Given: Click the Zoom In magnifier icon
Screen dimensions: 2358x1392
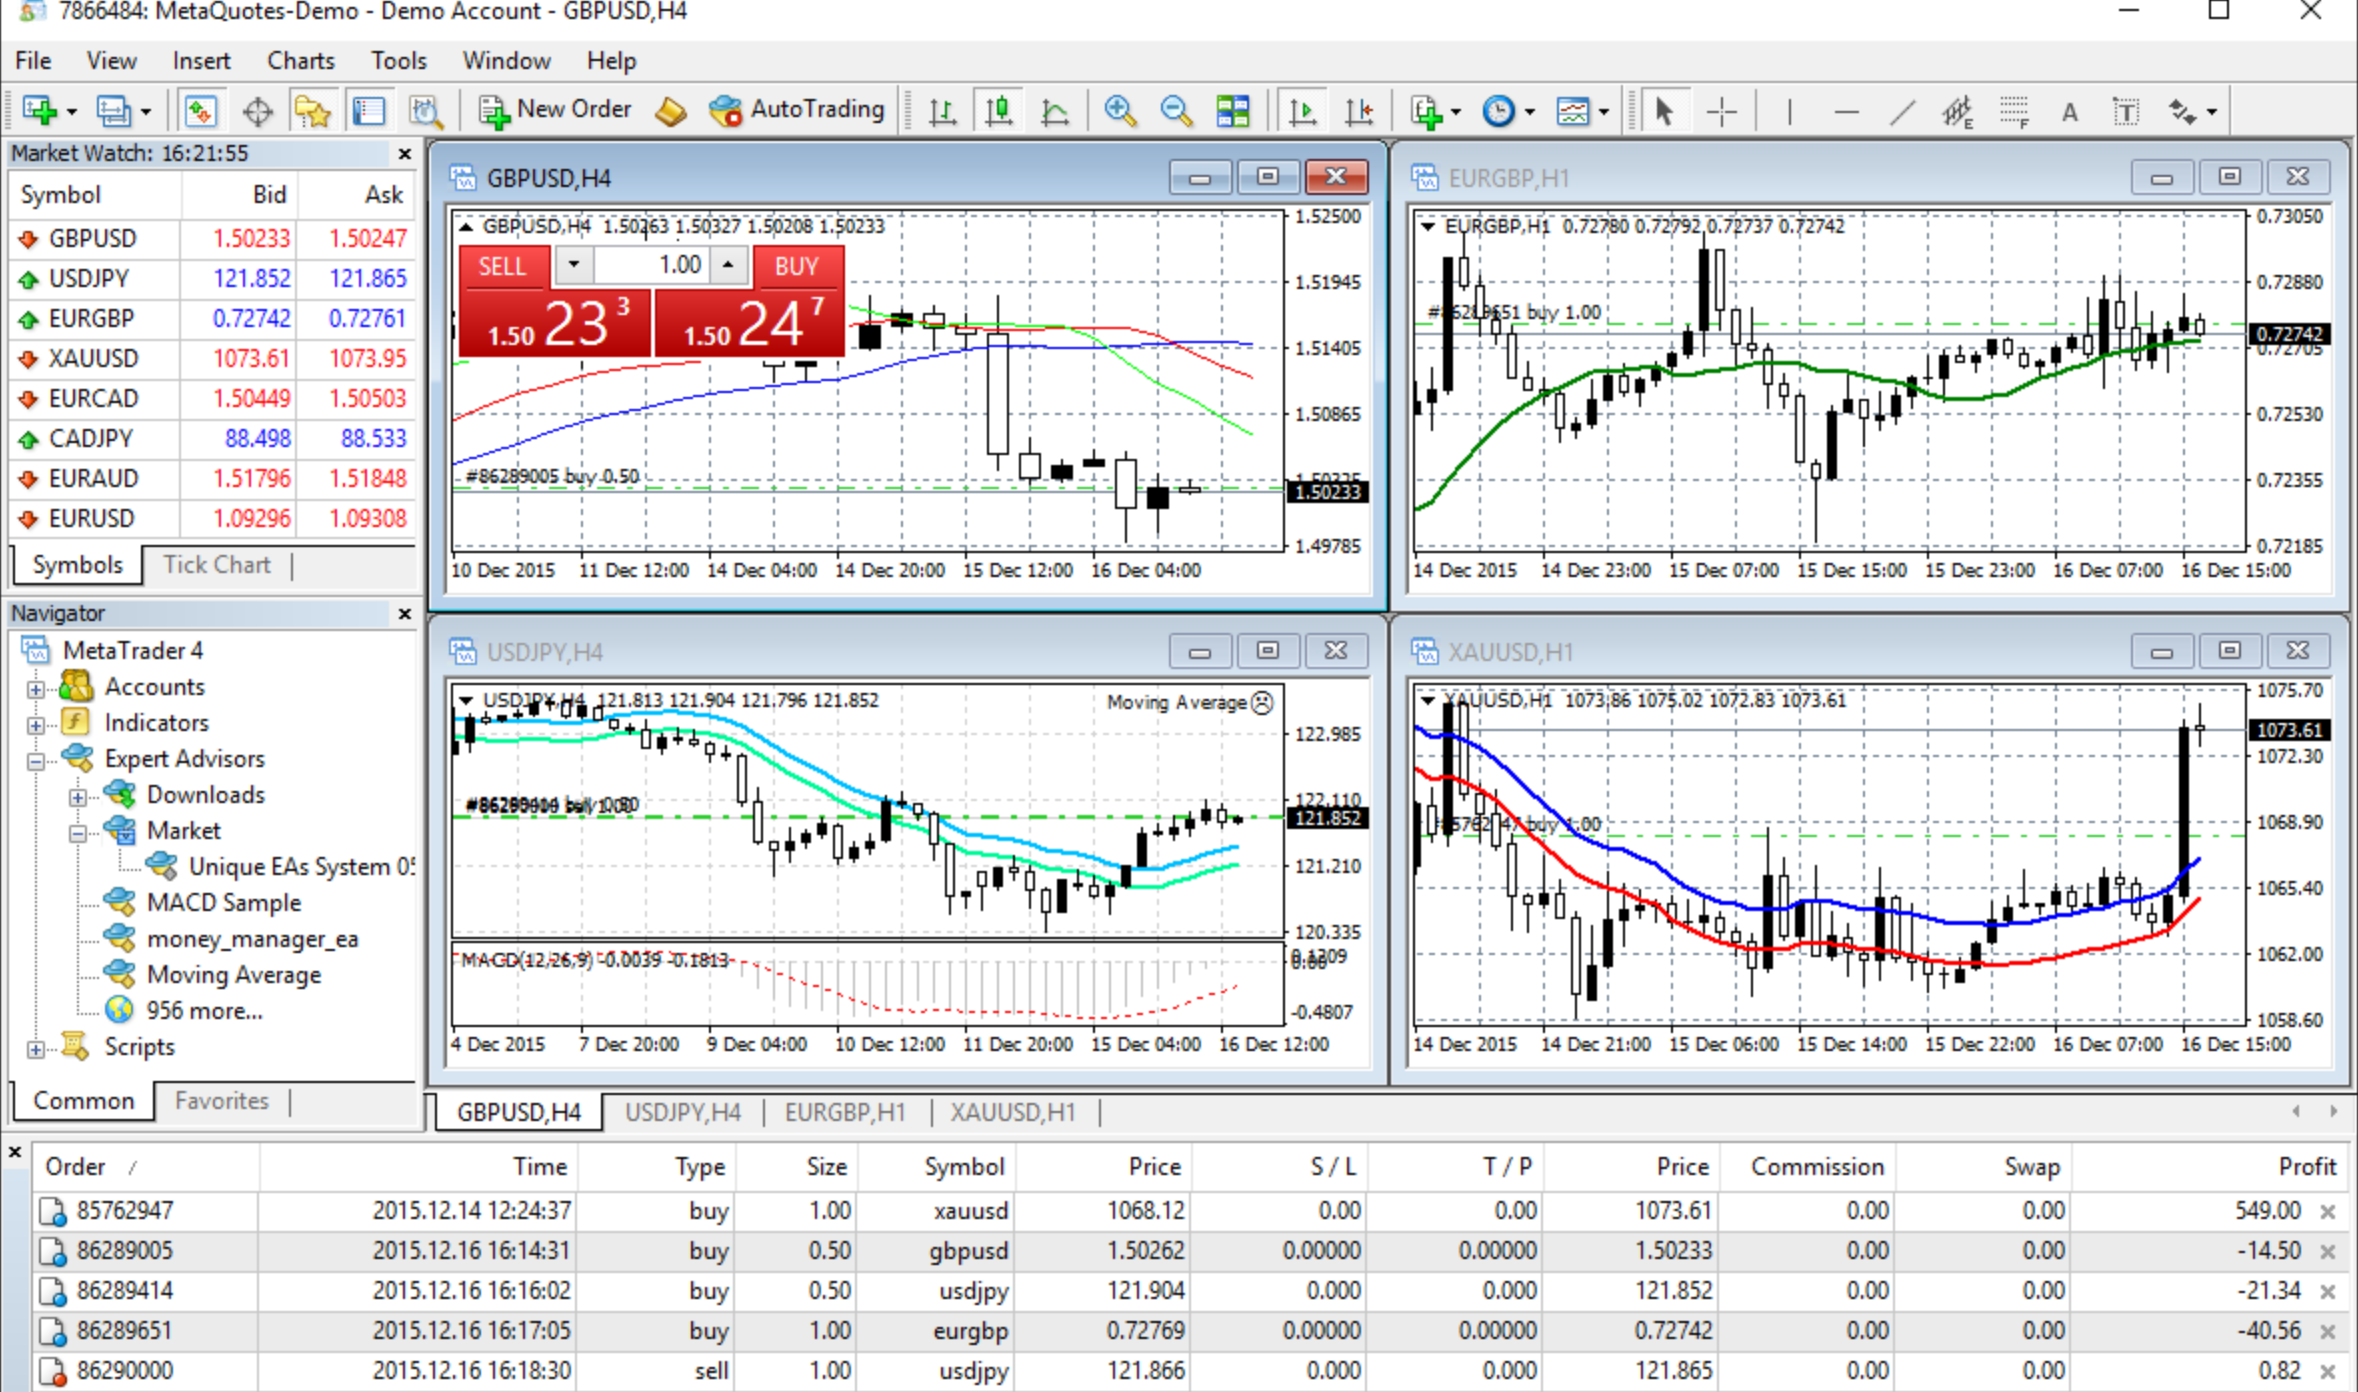Looking at the screenshot, I should [x=1120, y=111].
